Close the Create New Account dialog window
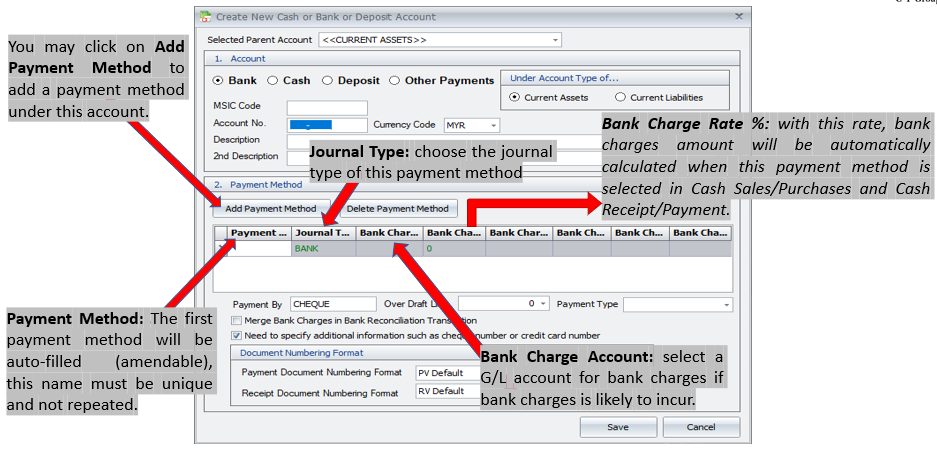This screenshot has height=450, width=937. 739,16
